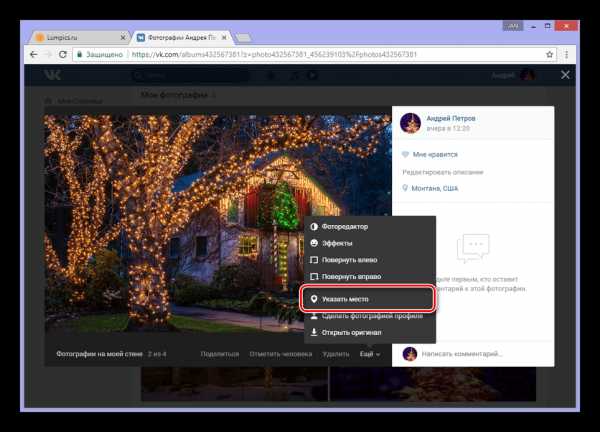This screenshot has width=600, height=432.
Task: Click the address bar URL
Action: coord(274,54)
